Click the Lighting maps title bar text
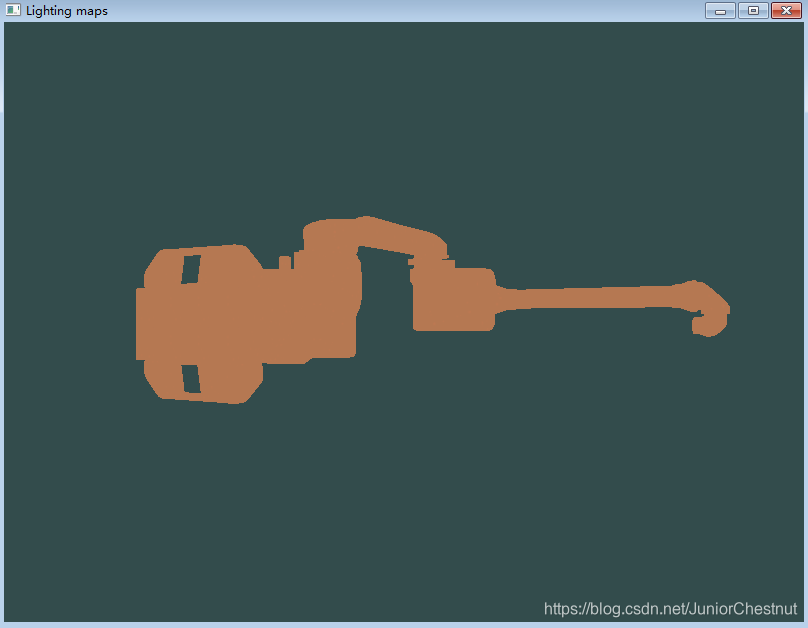Screen dimensions: 808x628 (66, 11)
